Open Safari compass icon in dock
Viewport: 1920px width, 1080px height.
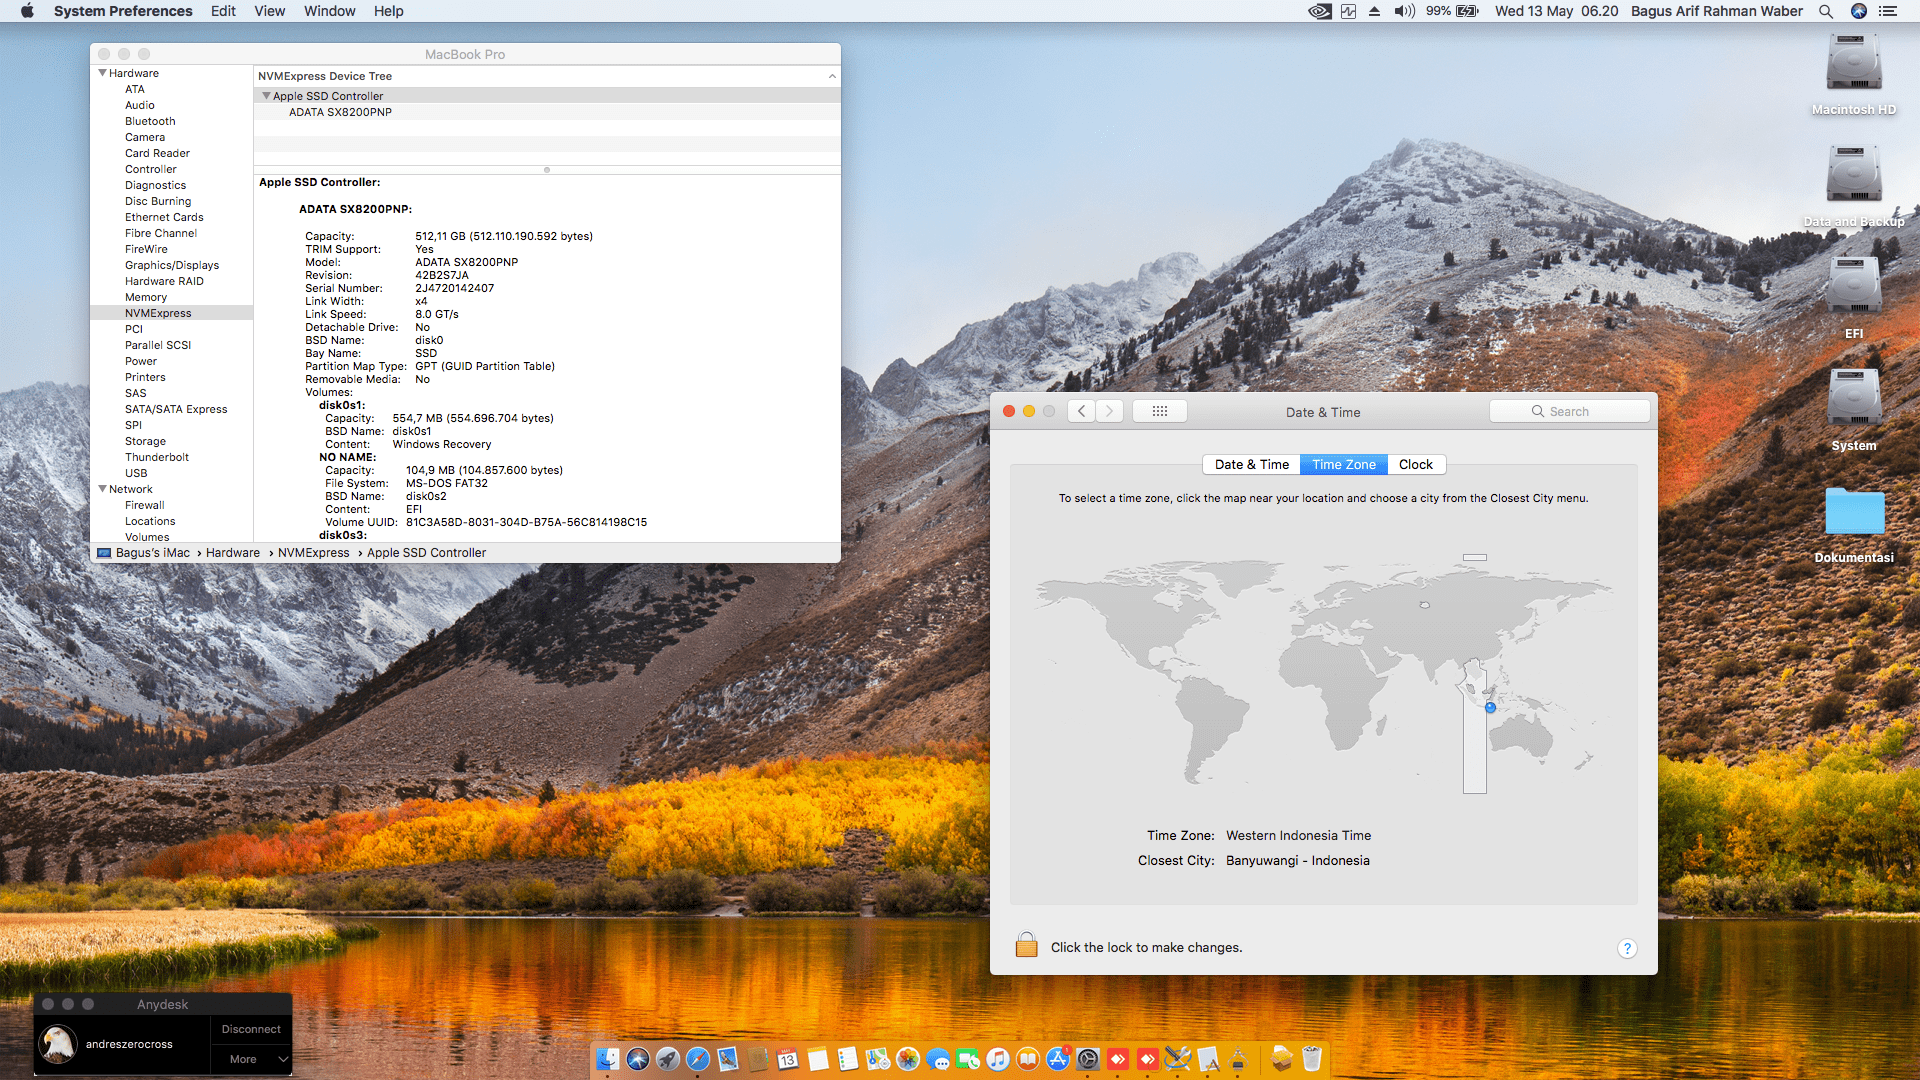(698, 1059)
